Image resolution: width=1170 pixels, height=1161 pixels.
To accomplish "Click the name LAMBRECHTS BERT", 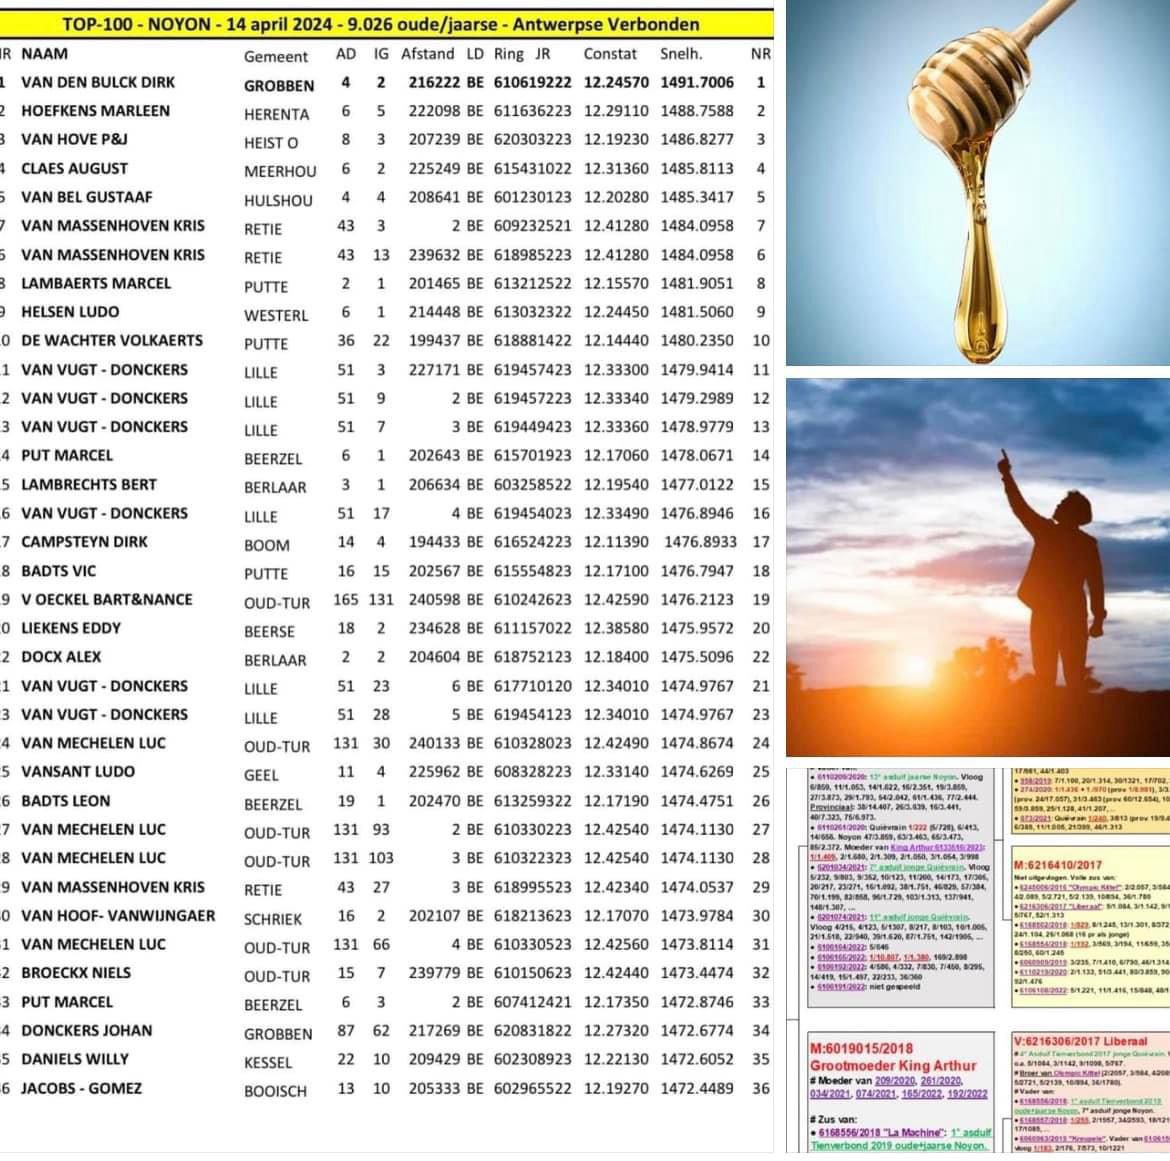I will (89, 484).
